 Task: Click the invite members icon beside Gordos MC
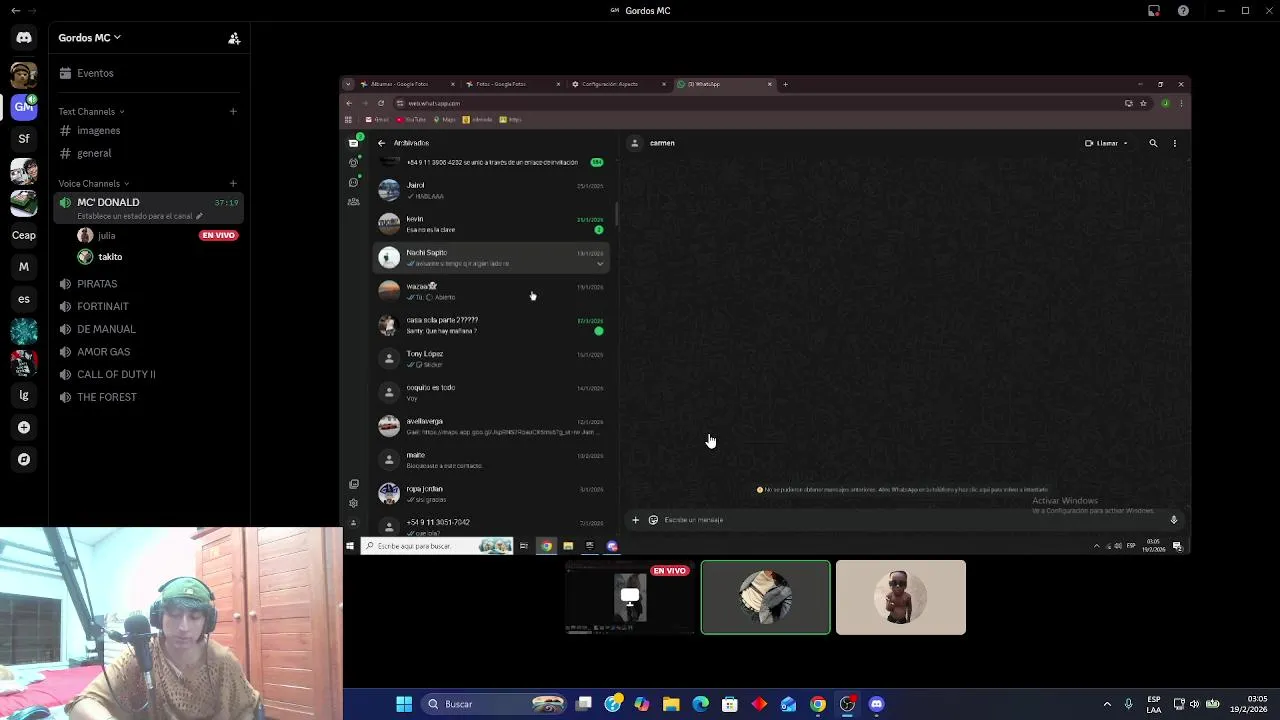pyautogui.click(x=234, y=38)
